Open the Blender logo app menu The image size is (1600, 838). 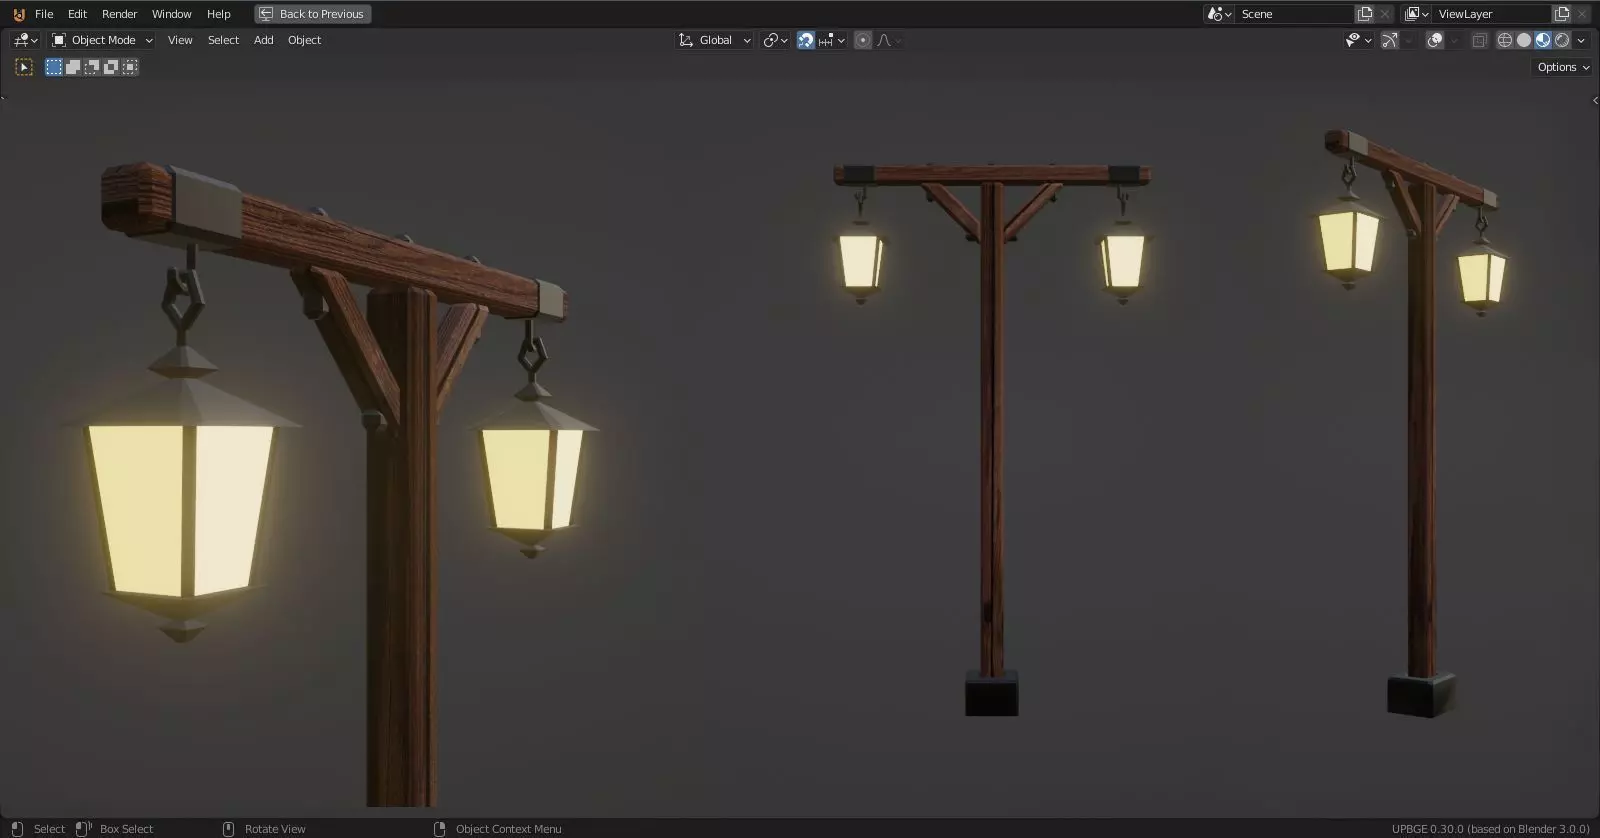[18, 14]
